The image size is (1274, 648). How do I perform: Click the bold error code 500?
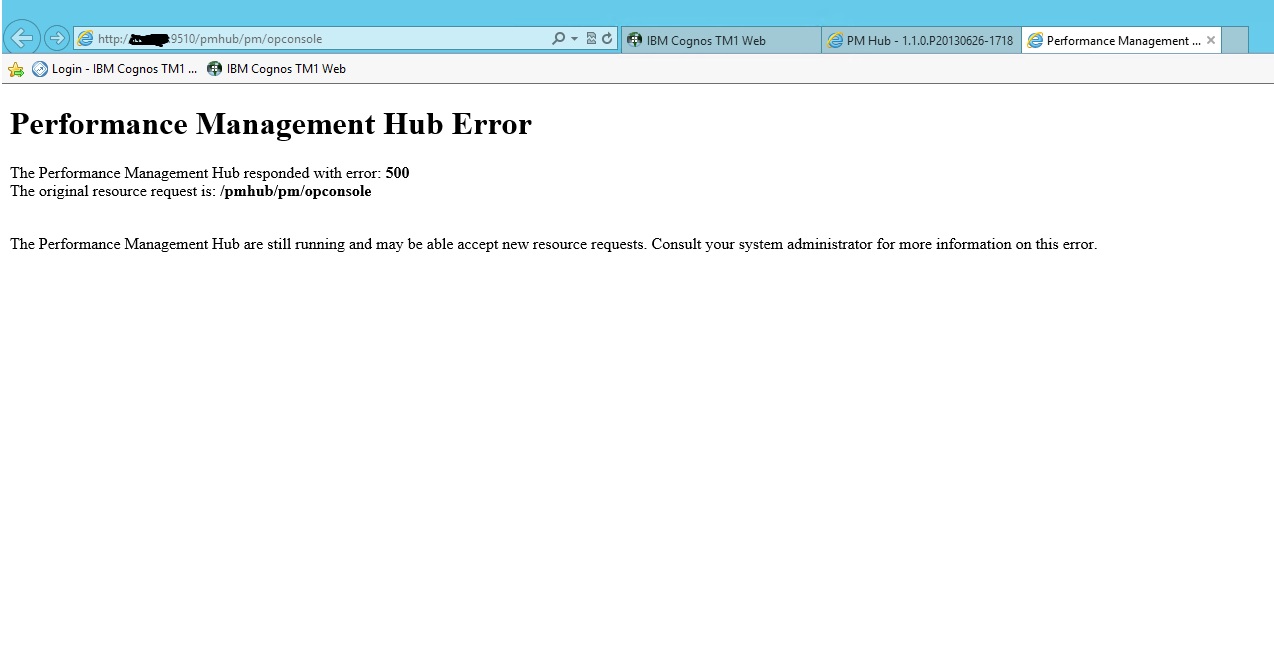pyautogui.click(x=397, y=173)
